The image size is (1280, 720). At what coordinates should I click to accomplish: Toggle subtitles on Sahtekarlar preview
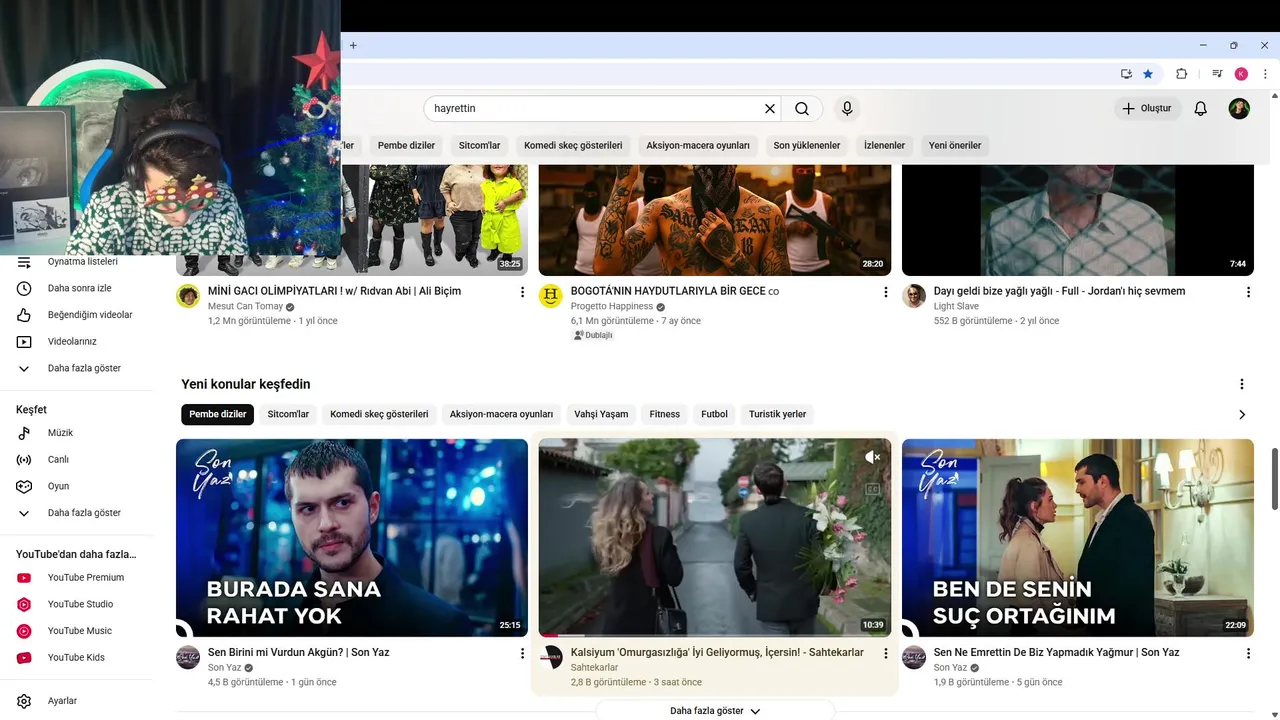point(872,490)
